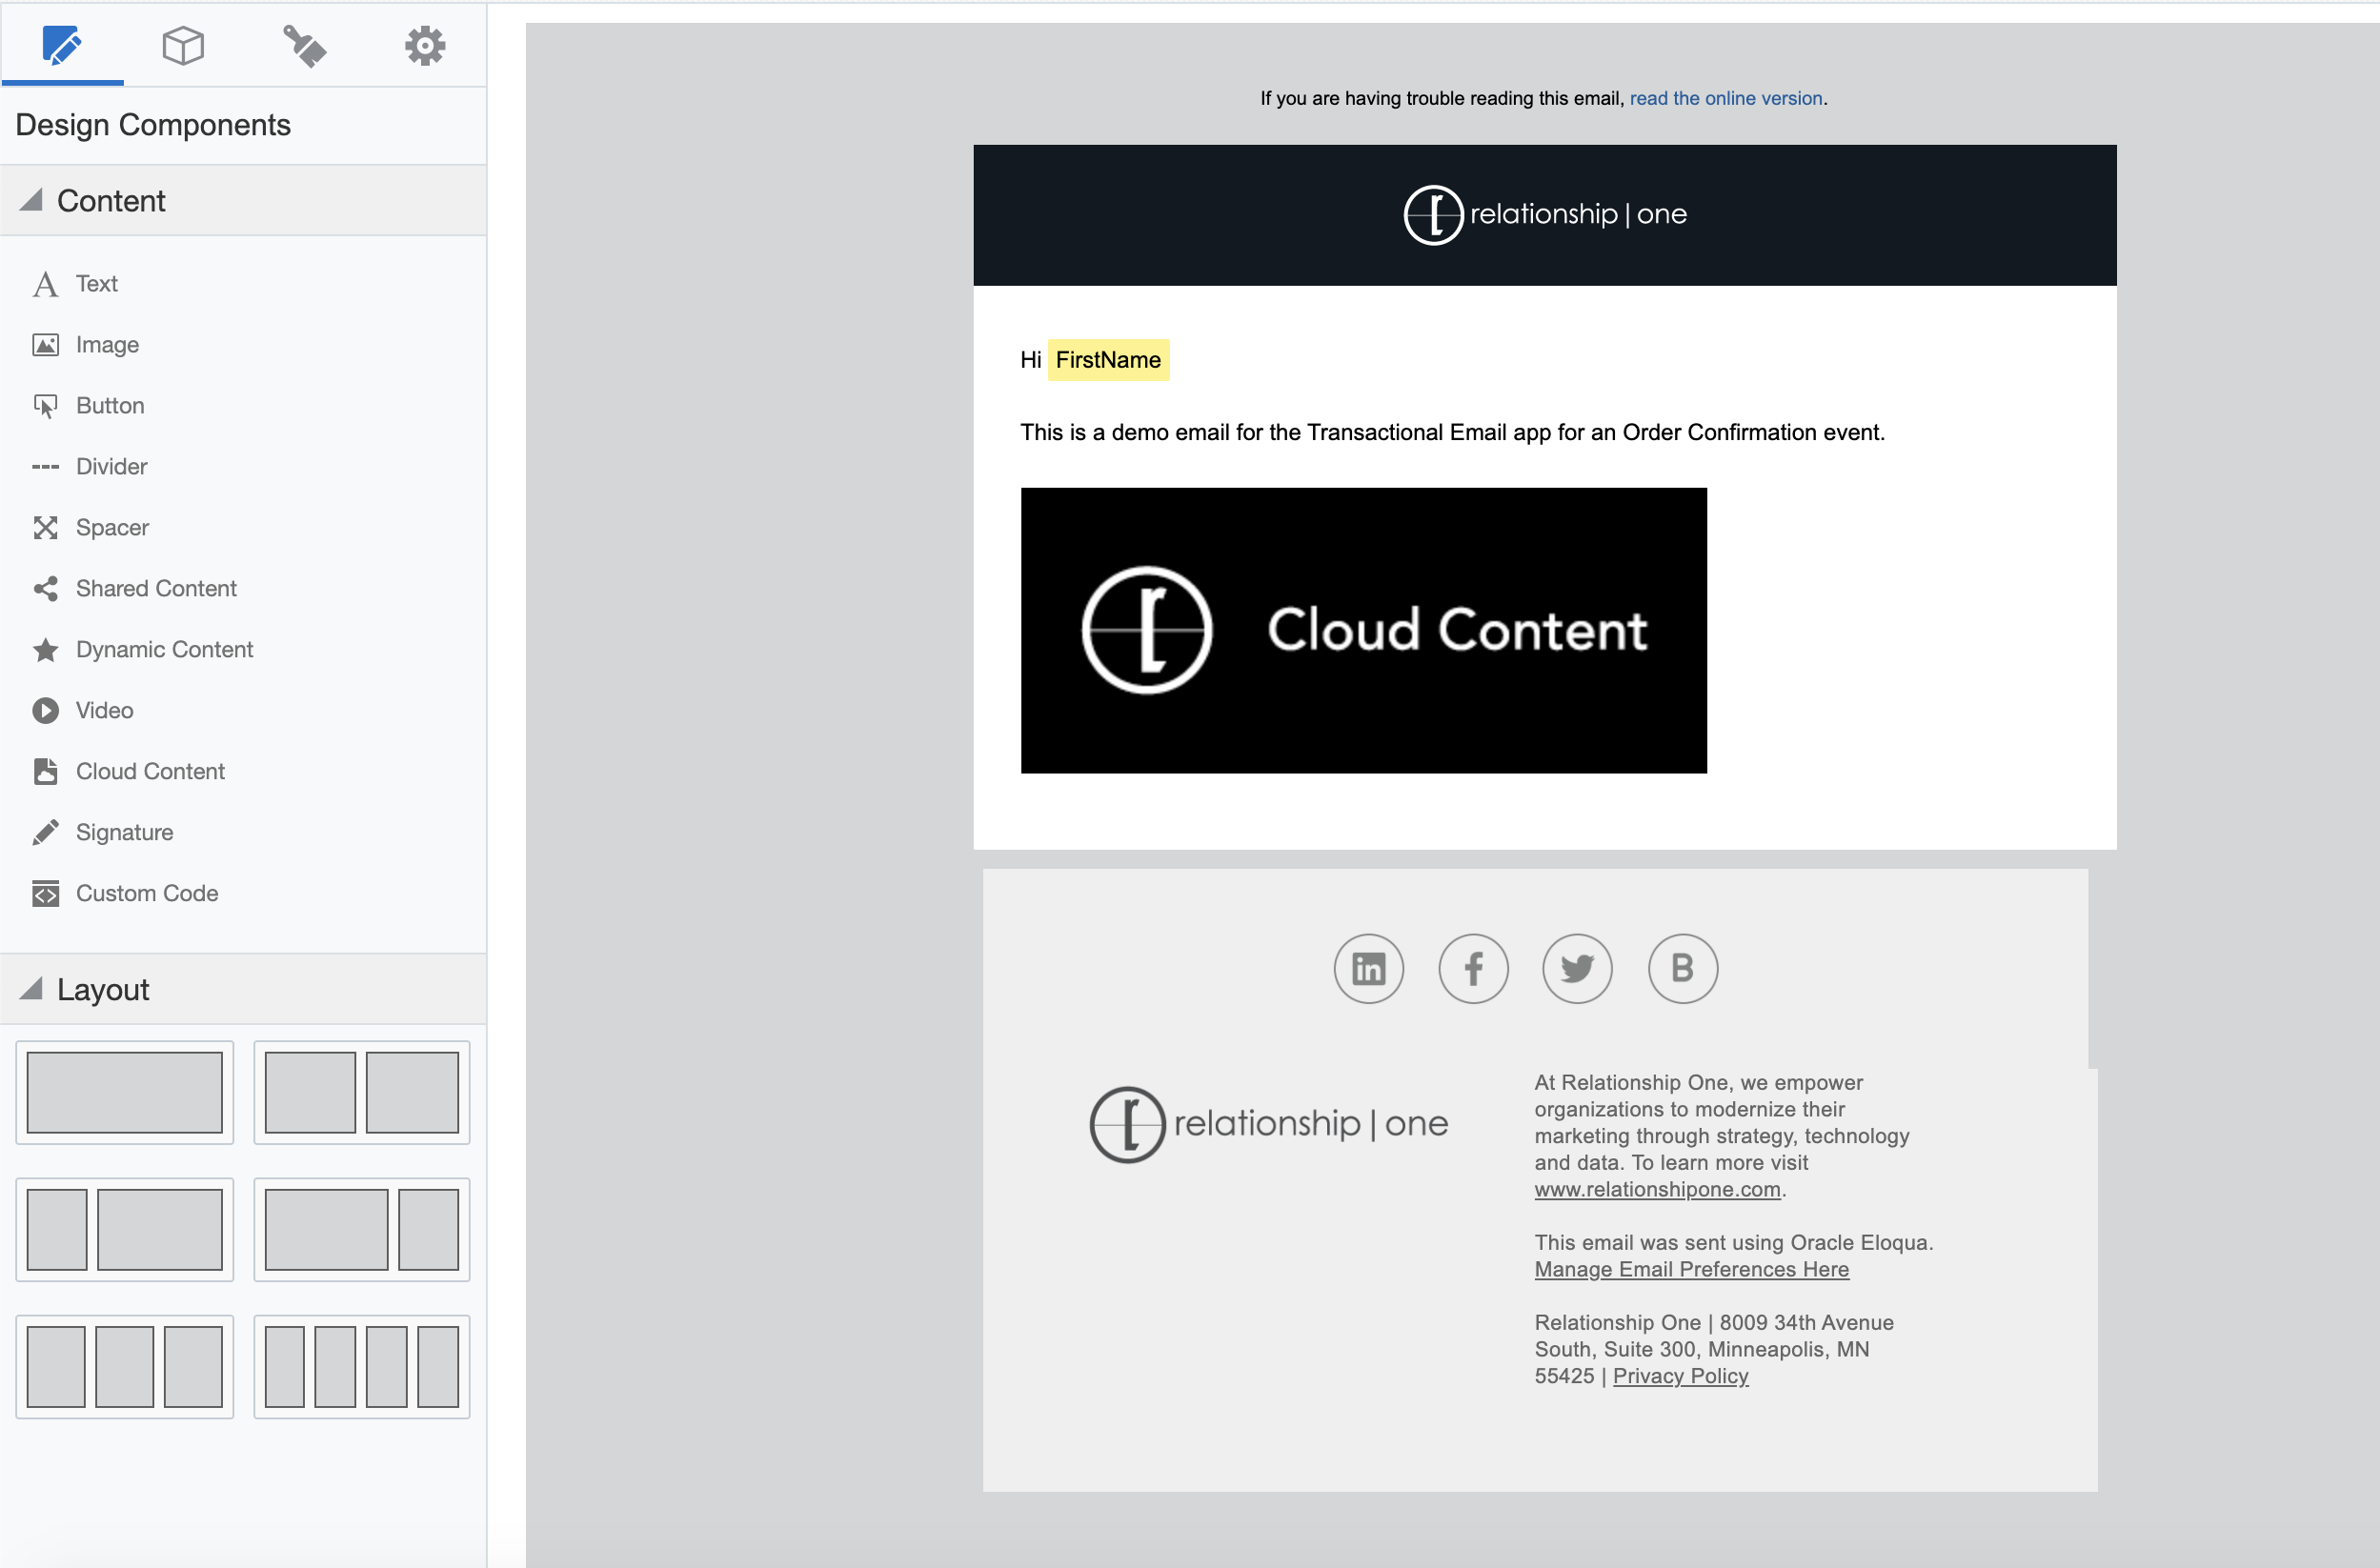
Task: Select the FirstName merge field
Action: [1108, 360]
